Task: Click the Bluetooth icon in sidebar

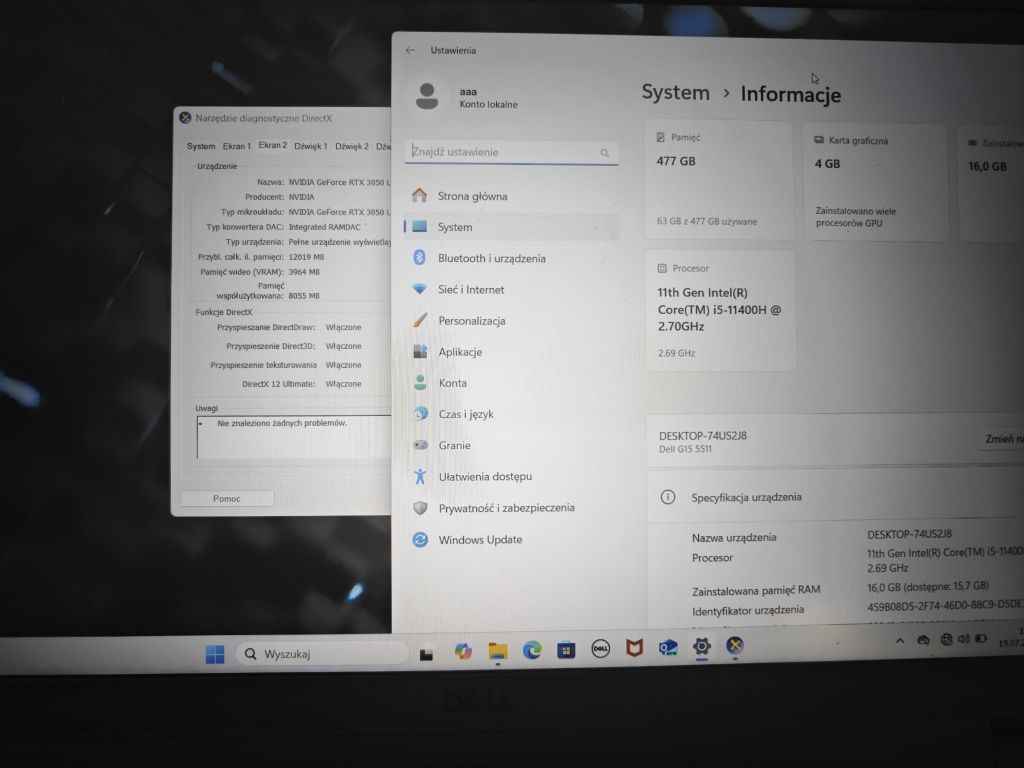Action: [420, 257]
